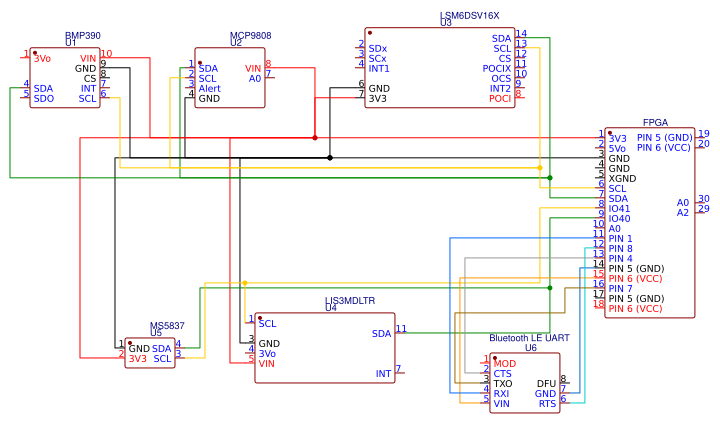This screenshot has width=720, height=423.
Task: Select the PIN 8 label on FPGA
Action: coord(620,248)
